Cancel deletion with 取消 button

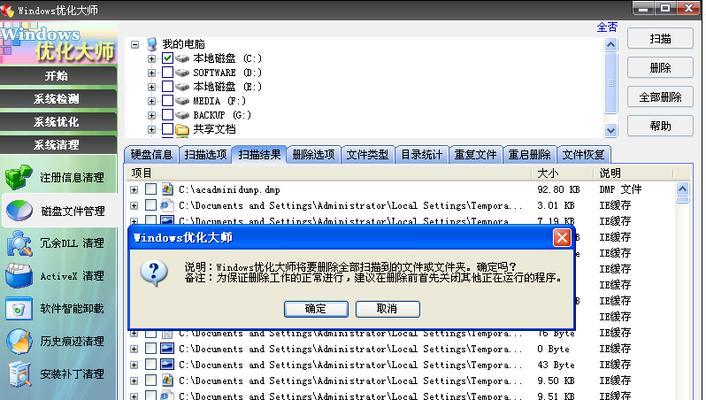[x=387, y=309]
